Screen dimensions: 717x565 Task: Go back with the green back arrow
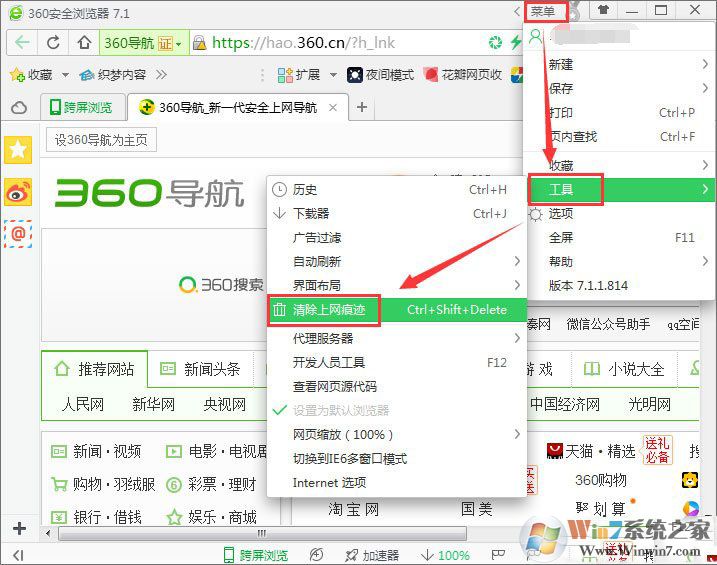pyautogui.click(x=22, y=43)
